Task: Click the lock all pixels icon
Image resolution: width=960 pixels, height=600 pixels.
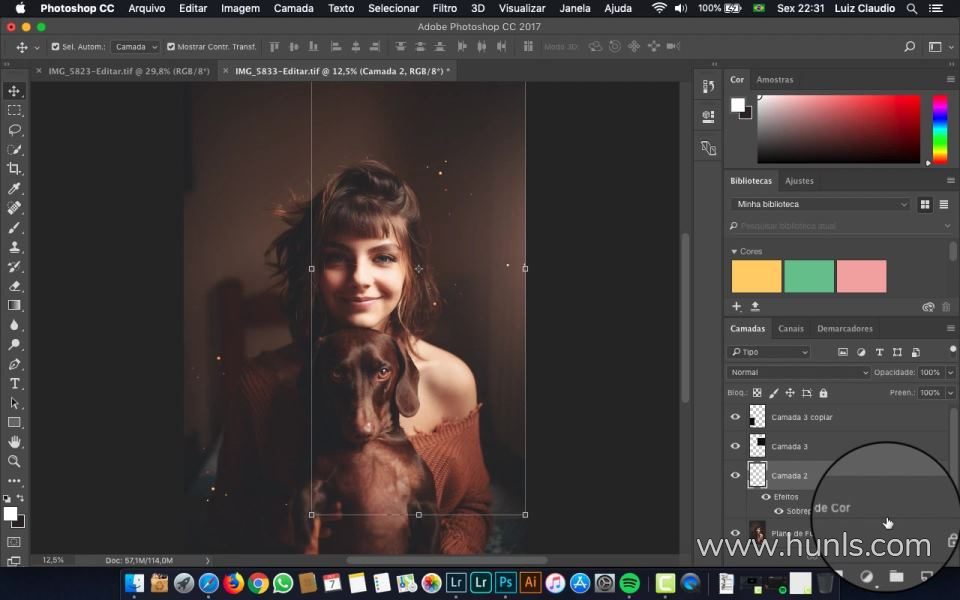Action: (823, 393)
